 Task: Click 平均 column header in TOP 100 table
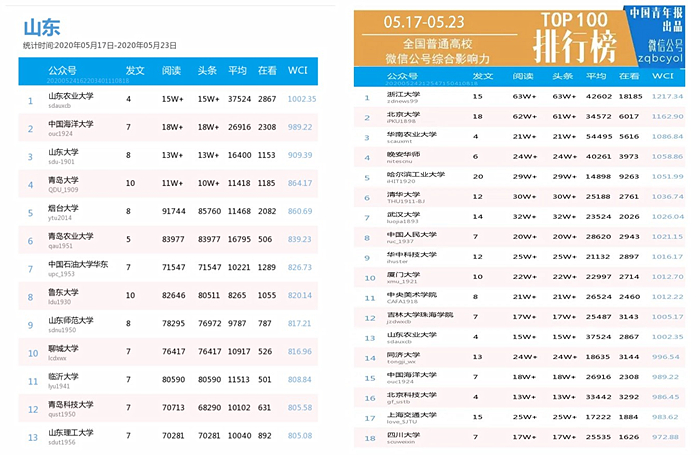(597, 76)
